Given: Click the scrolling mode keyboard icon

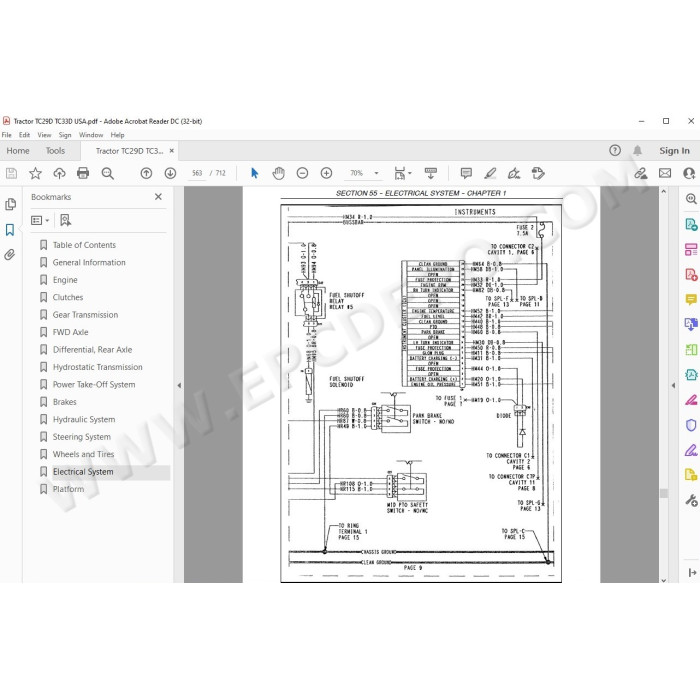Looking at the screenshot, I should pyautogui.click(x=431, y=173).
